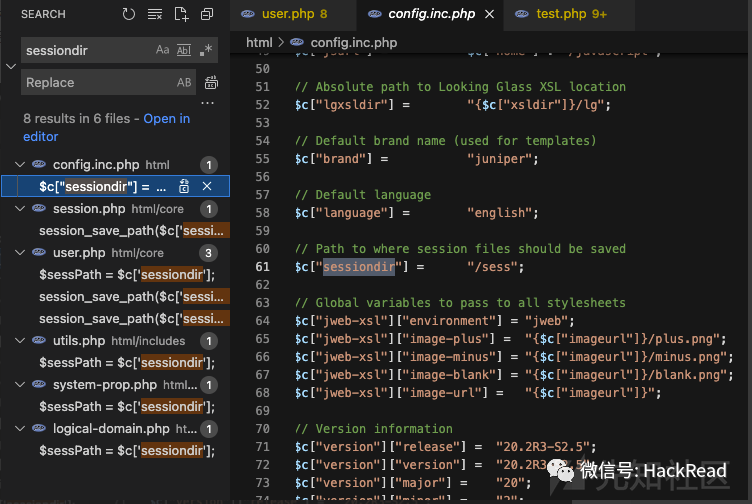Open new search editor icon
Viewport: 752px width, 504px height.
pos(181,14)
